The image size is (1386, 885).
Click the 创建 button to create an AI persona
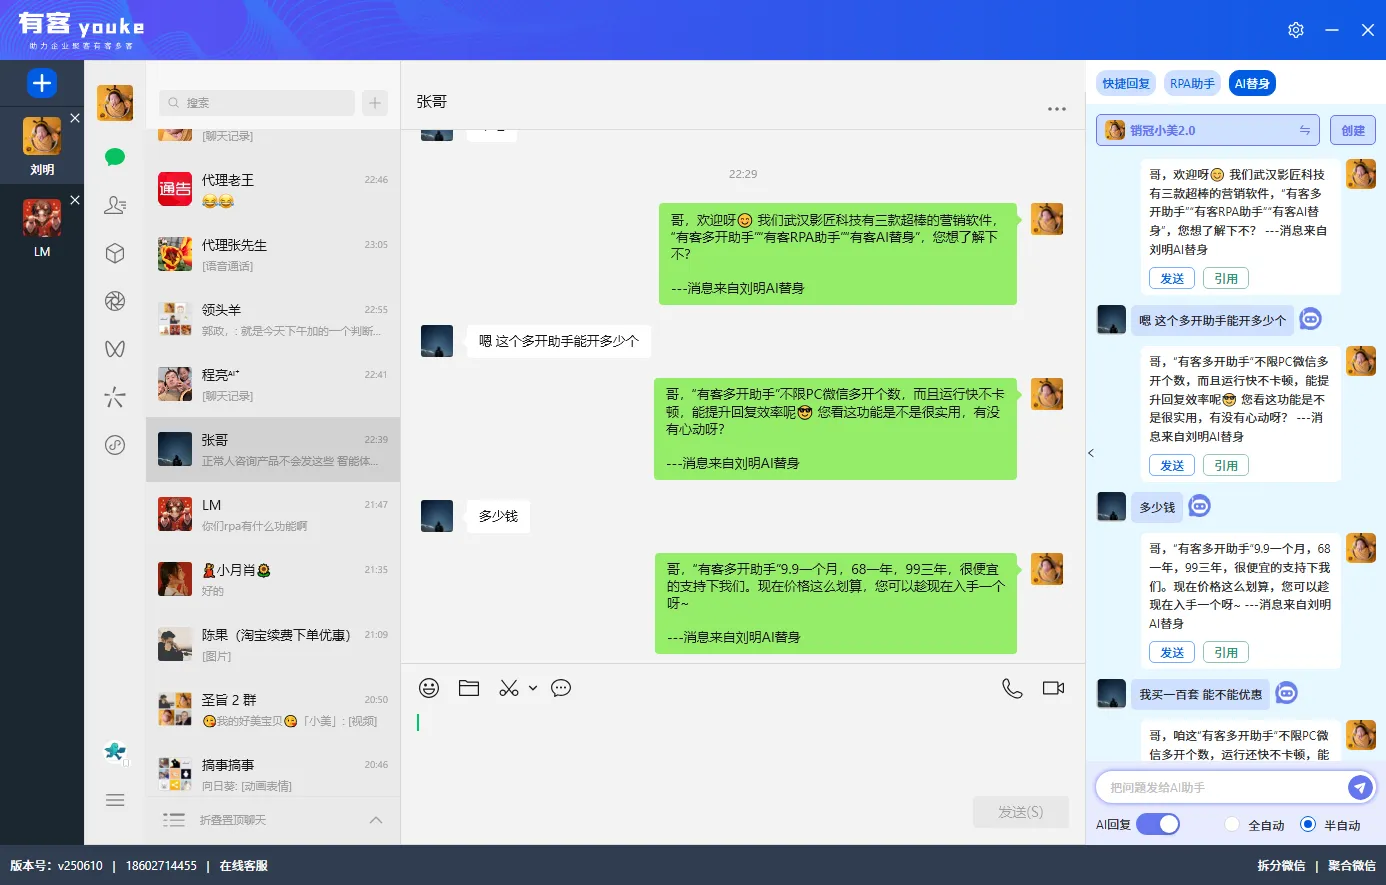1353,130
